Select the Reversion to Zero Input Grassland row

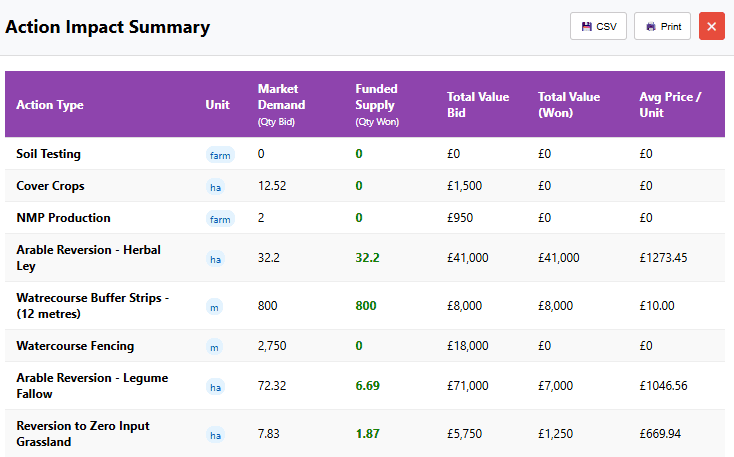(83, 434)
